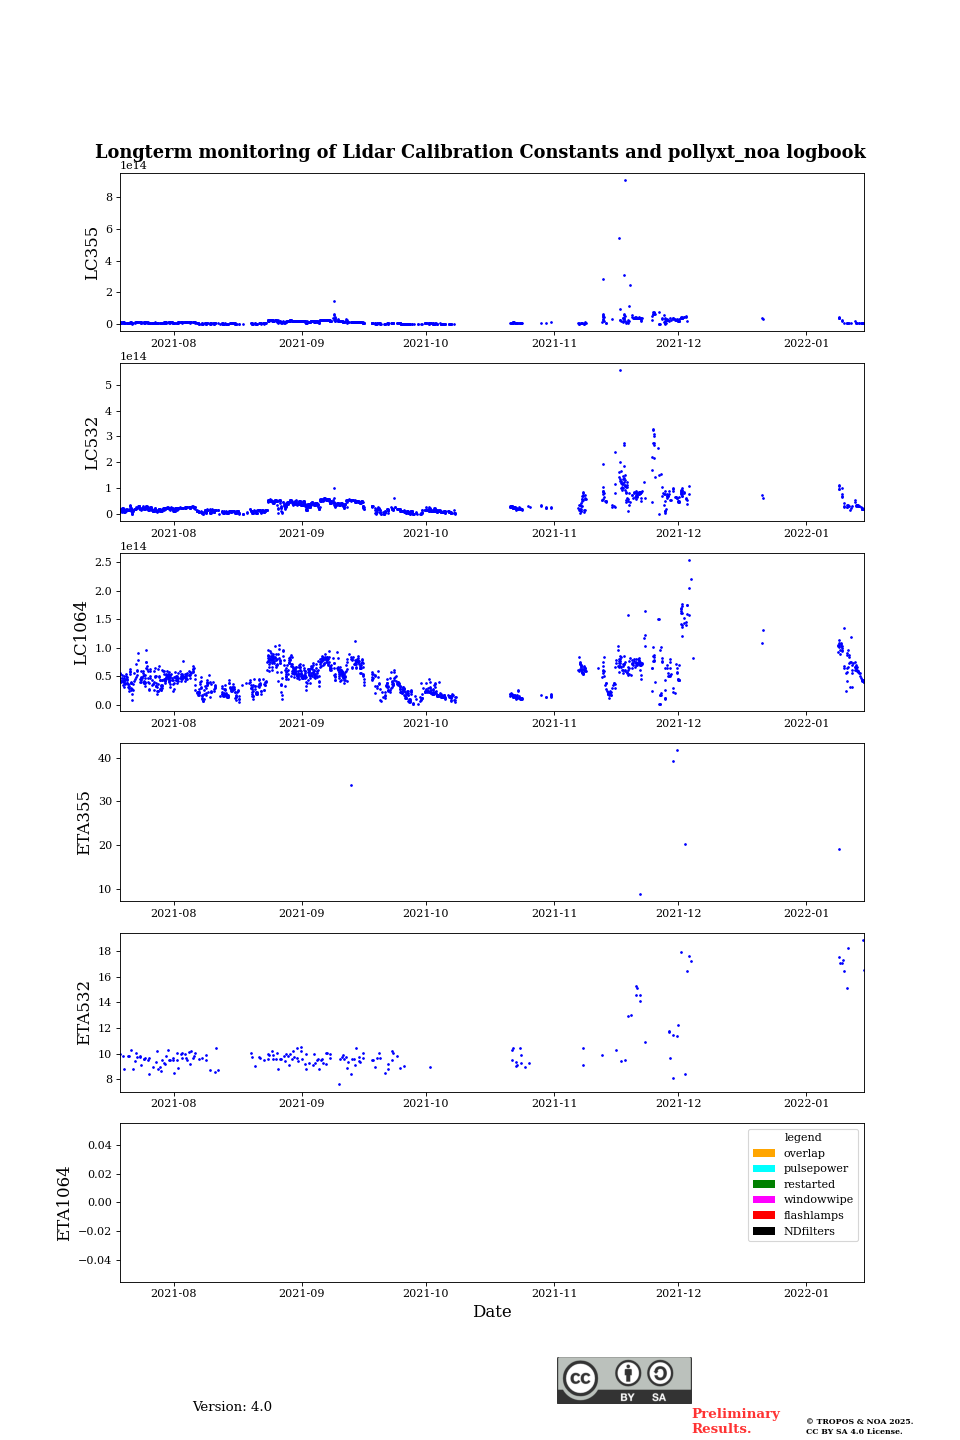Click the LC532 y-axis label
The width and height of the screenshot is (960, 1440).
coord(91,443)
